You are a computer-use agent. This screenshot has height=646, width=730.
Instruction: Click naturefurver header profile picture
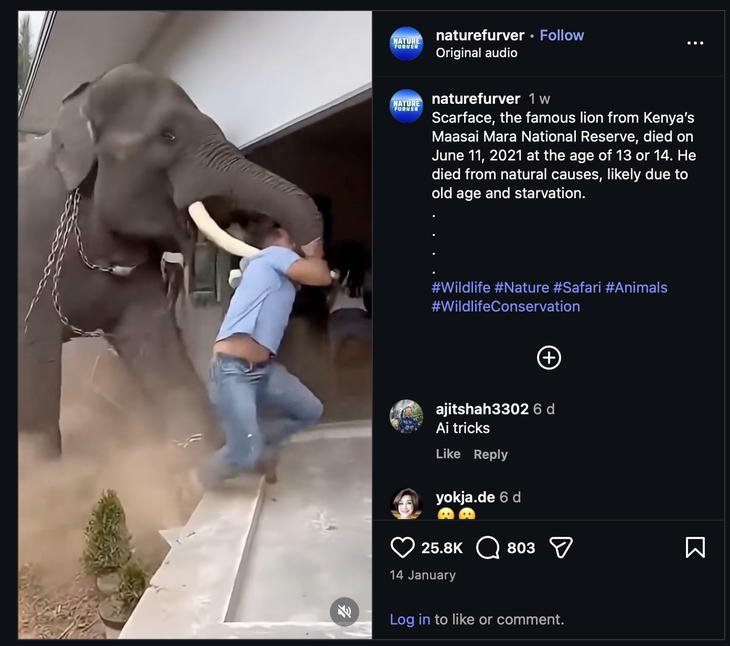tap(406, 43)
